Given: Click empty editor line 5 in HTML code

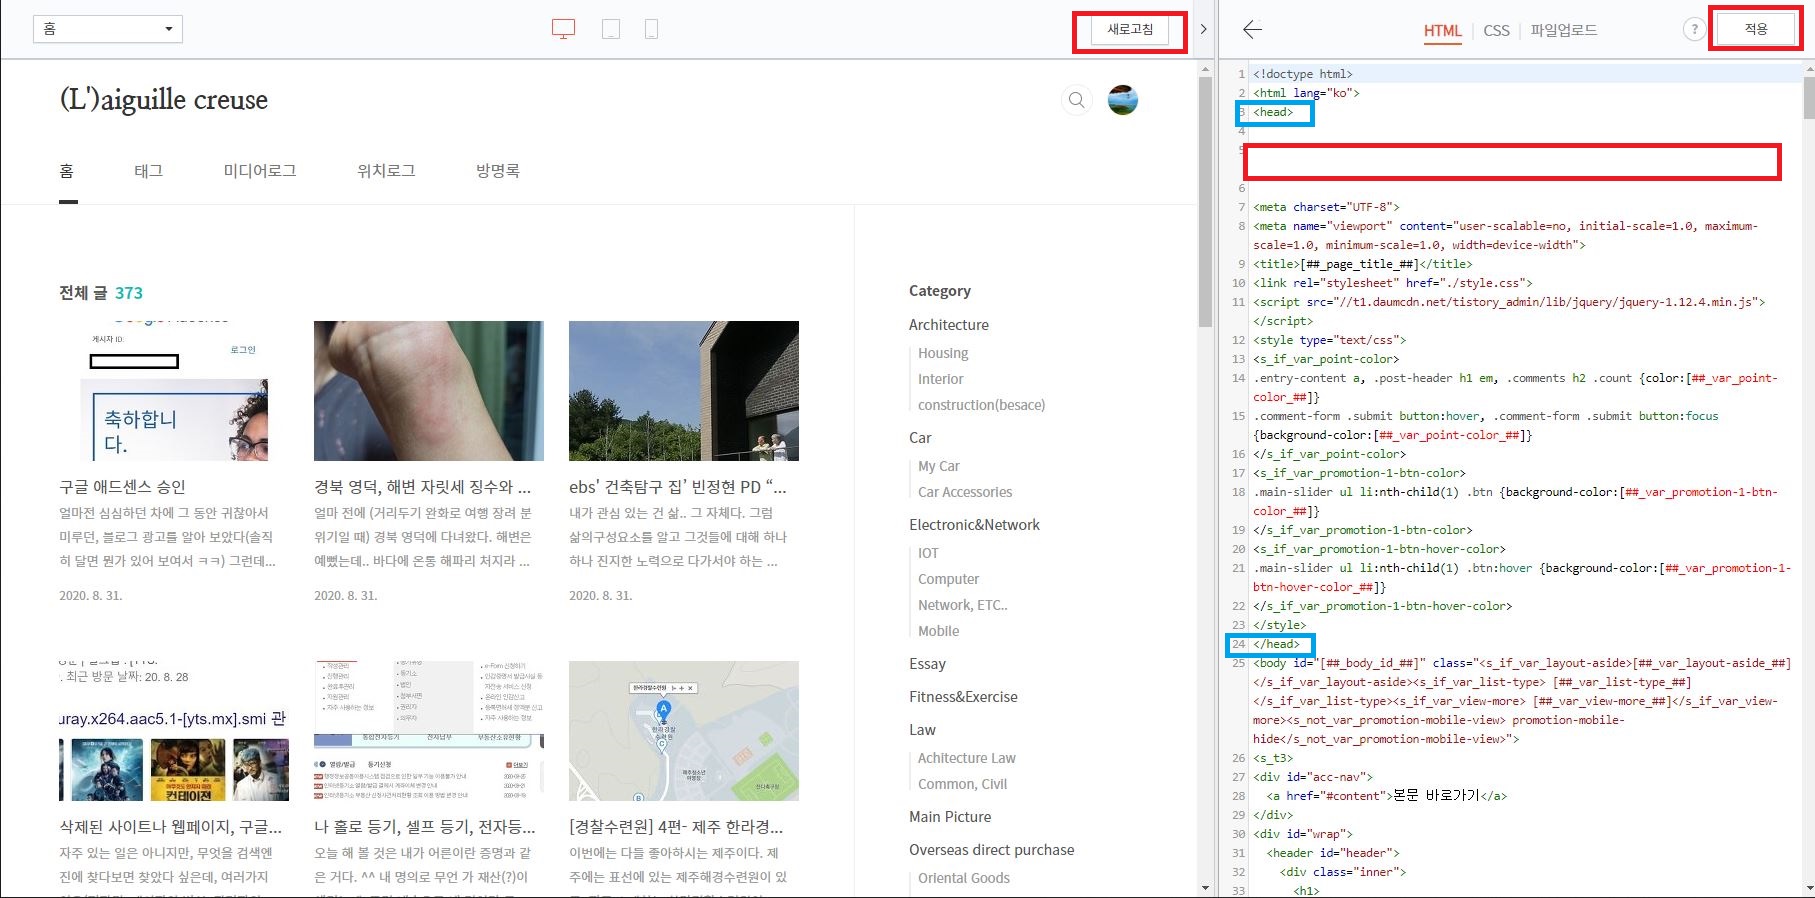Looking at the screenshot, I should 1511,161.
